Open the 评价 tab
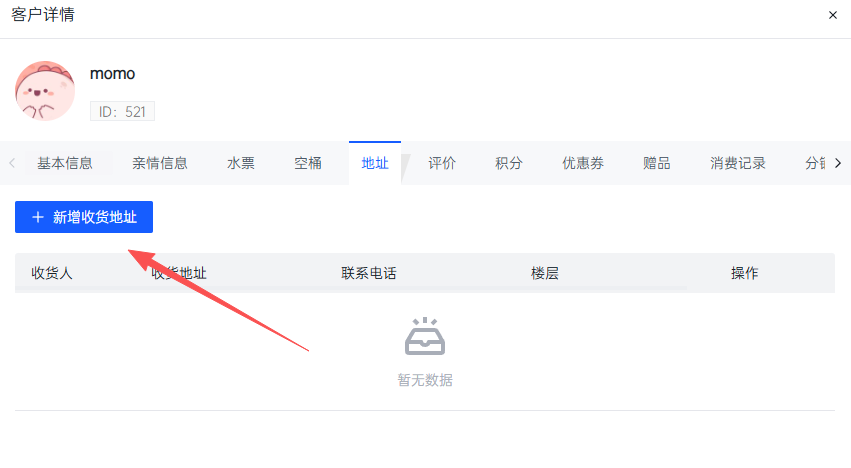Screen dimensions: 851x468 click(442, 163)
